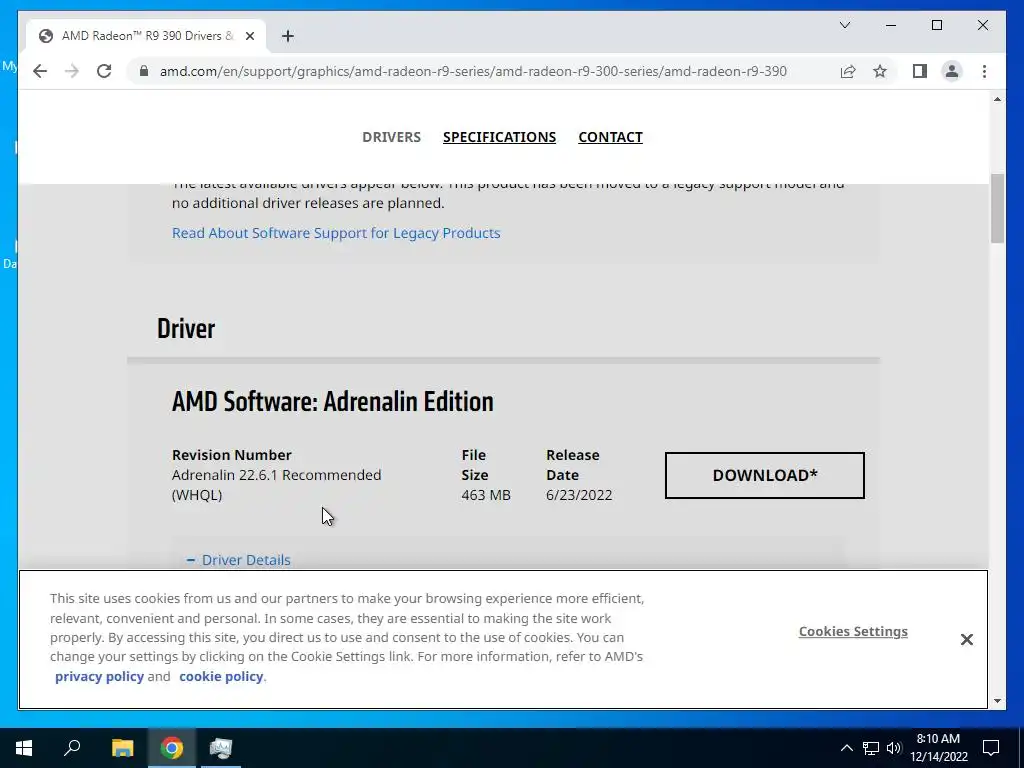Click the address bar URL
This screenshot has height=768, width=1024.
point(473,71)
